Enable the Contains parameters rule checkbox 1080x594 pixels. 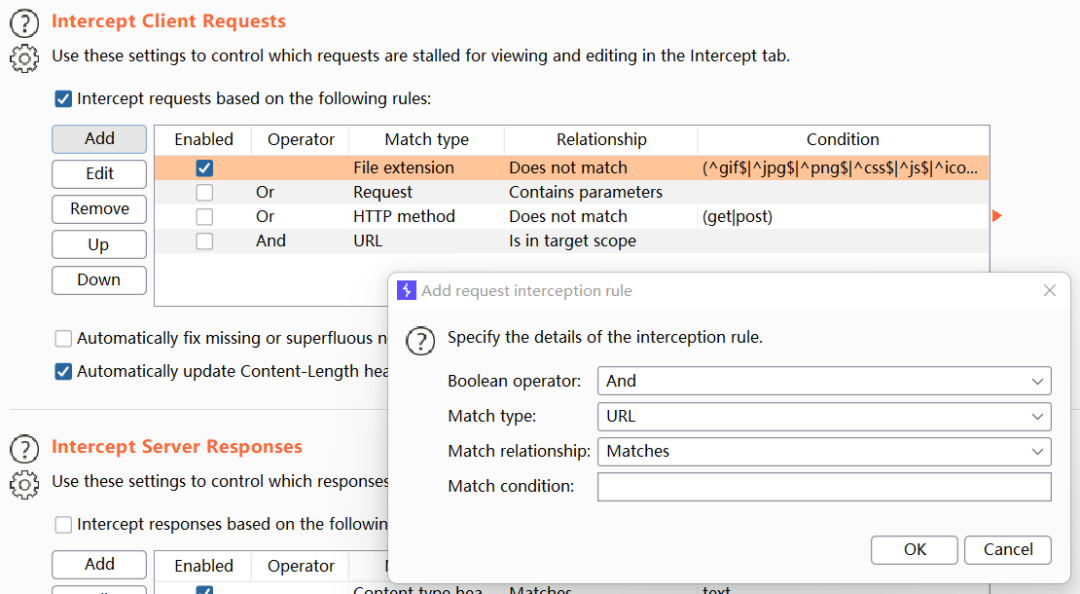tap(205, 192)
